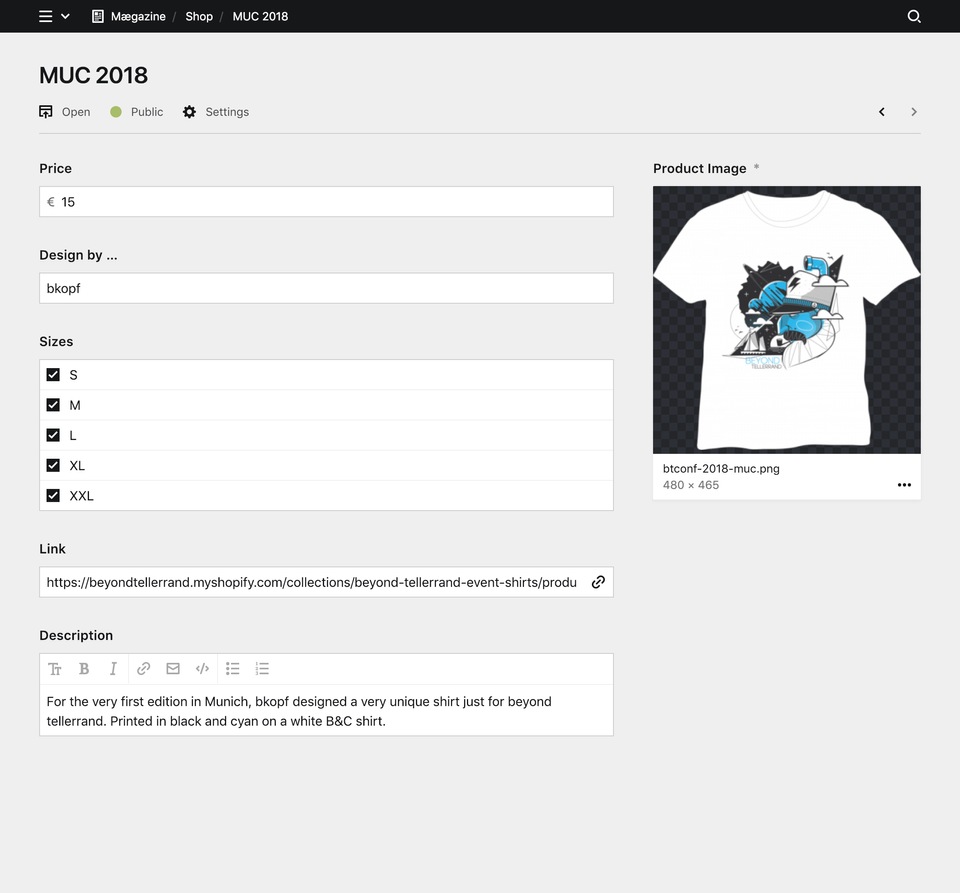Insert a bulleted list

pyautogui.click(x=232, y=669)
